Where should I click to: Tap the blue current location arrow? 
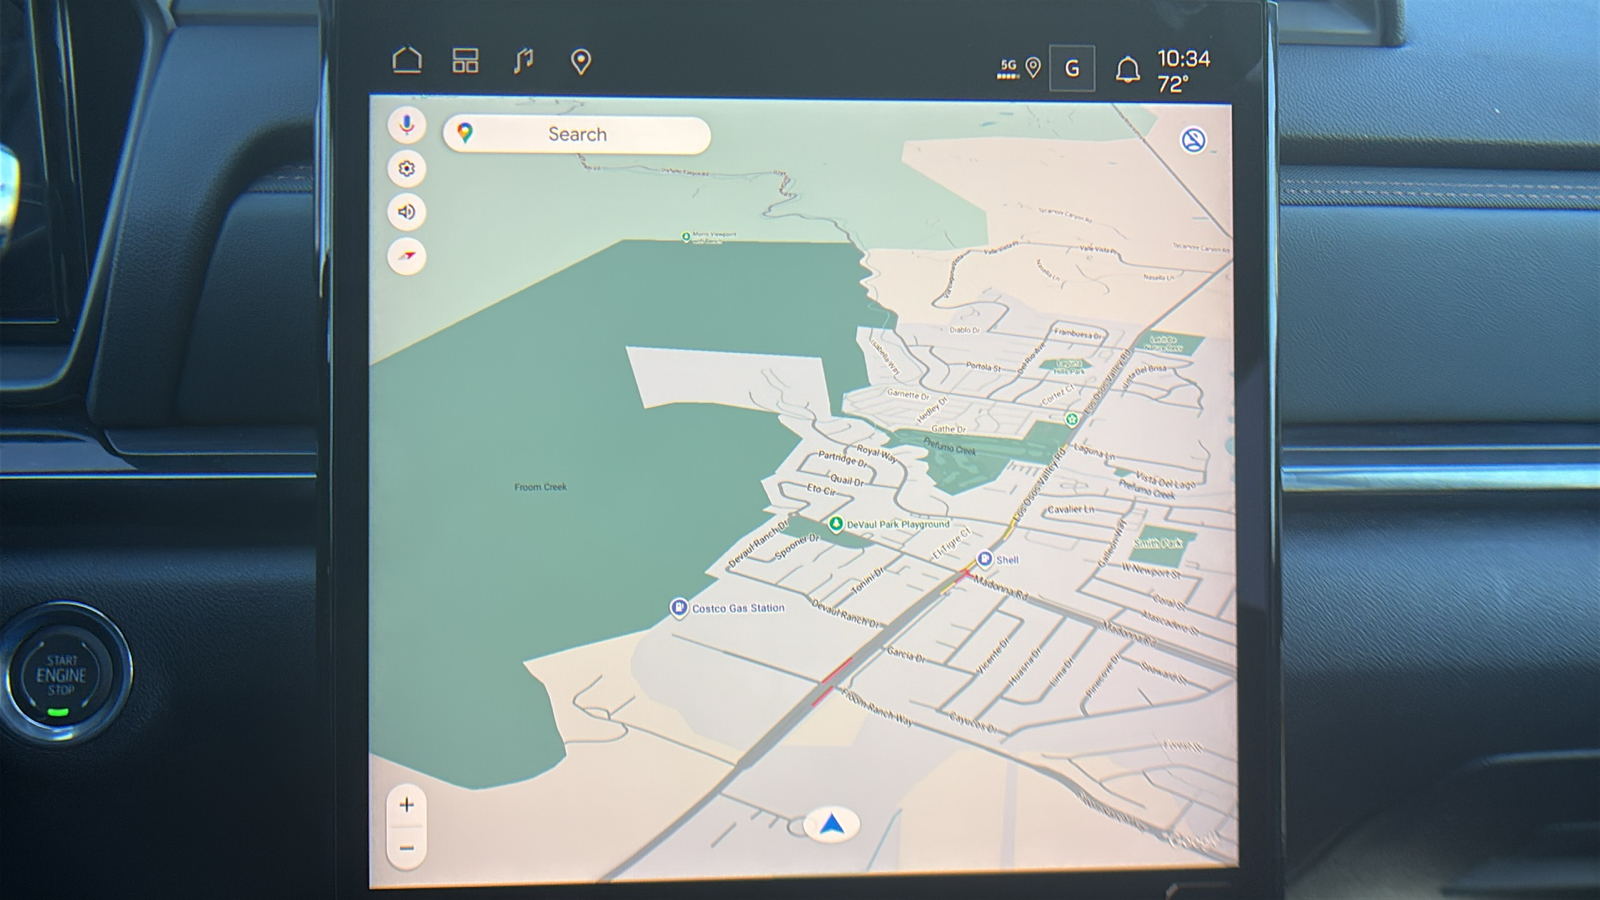pyautogui.click(x=831, y=825)
